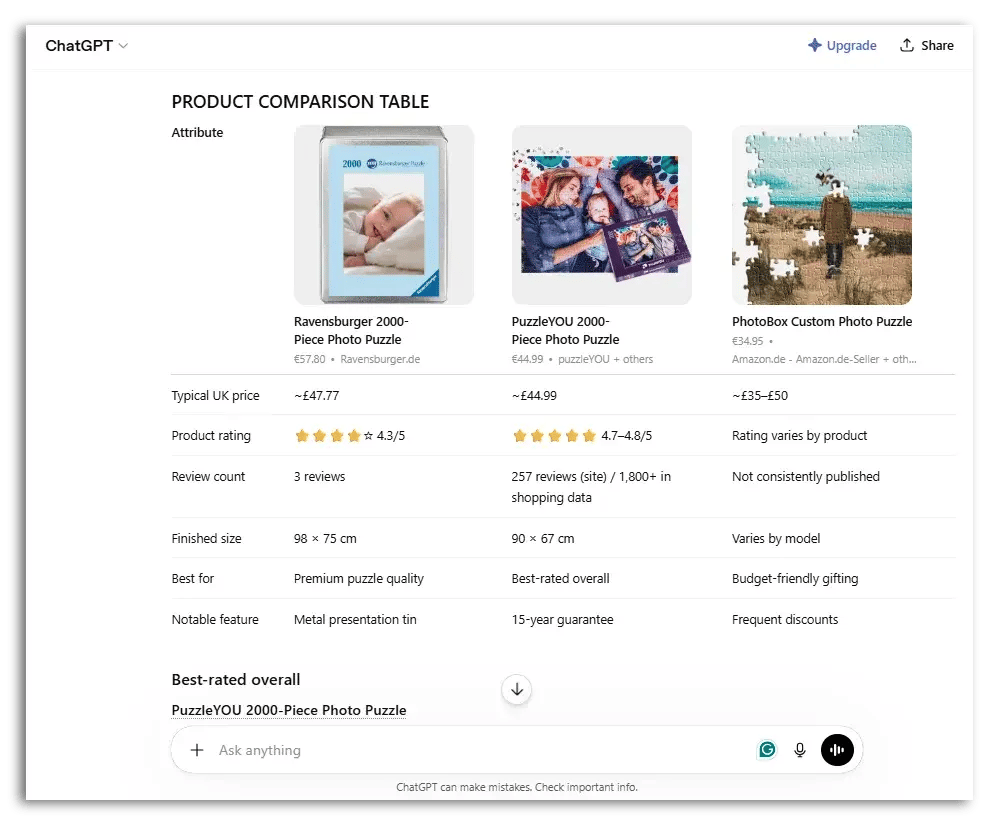The image size is (1000, 825).
Task: Click the Frequent discounts cell
Action: (x=785, y=619)
